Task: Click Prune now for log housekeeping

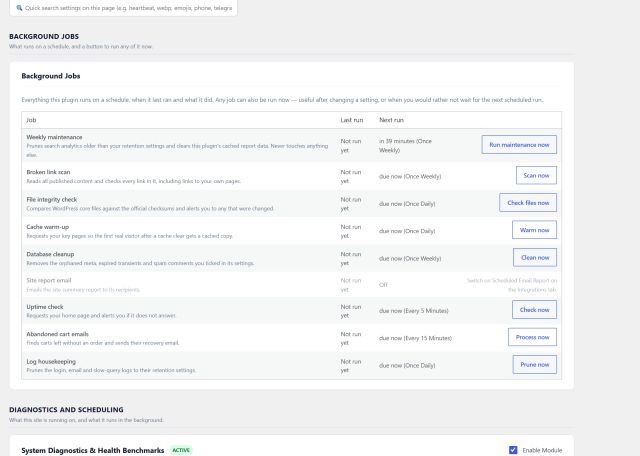Action: (x=535, y=365)
